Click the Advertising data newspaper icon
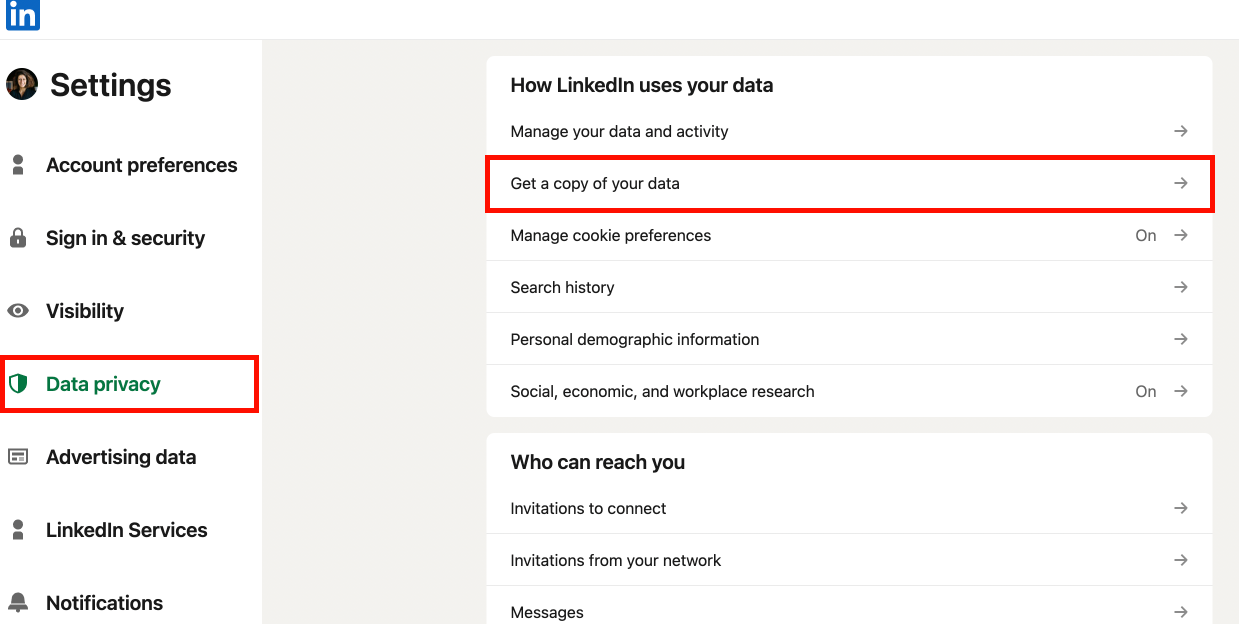This screenshot has height=624, width=1239. point(18,457)
